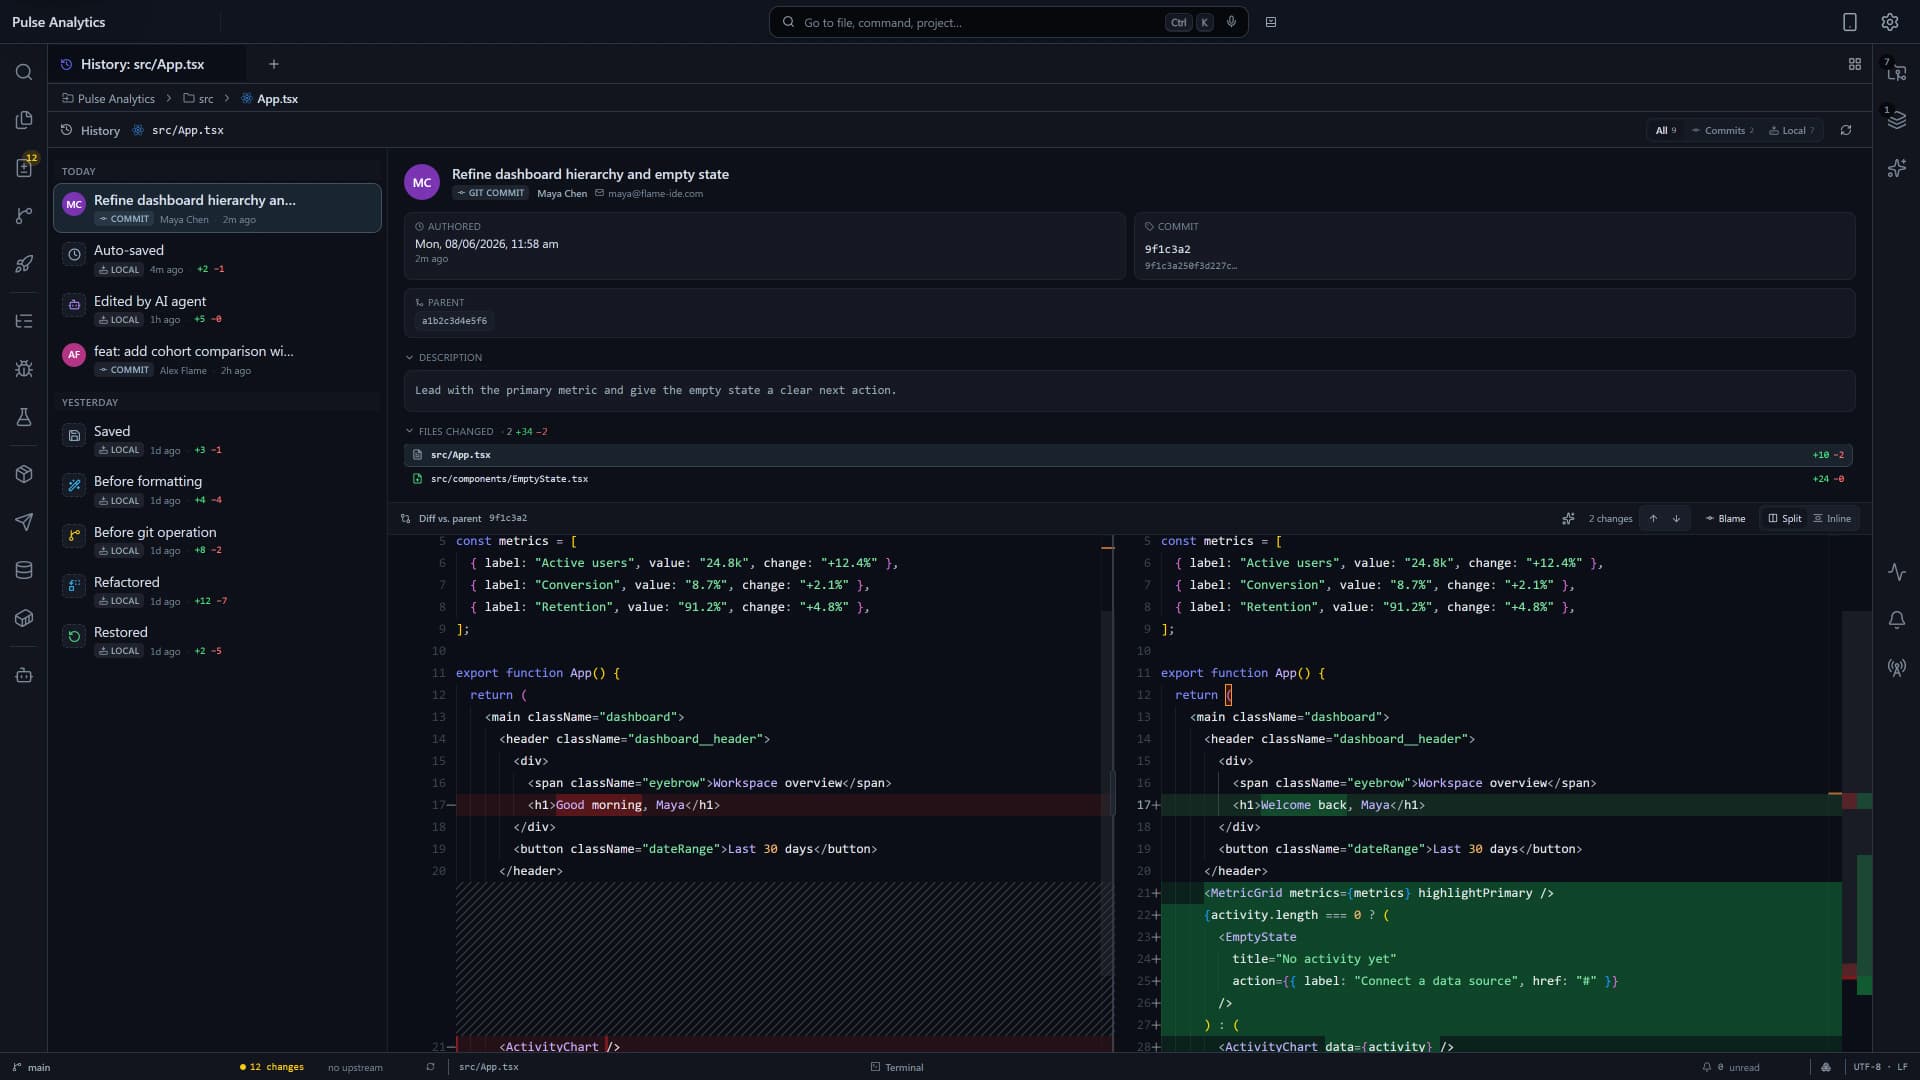Click the AI sparkle icon in diff toolbar
Viewport: 1920px width, 1080px height.
coord(1568,518)
